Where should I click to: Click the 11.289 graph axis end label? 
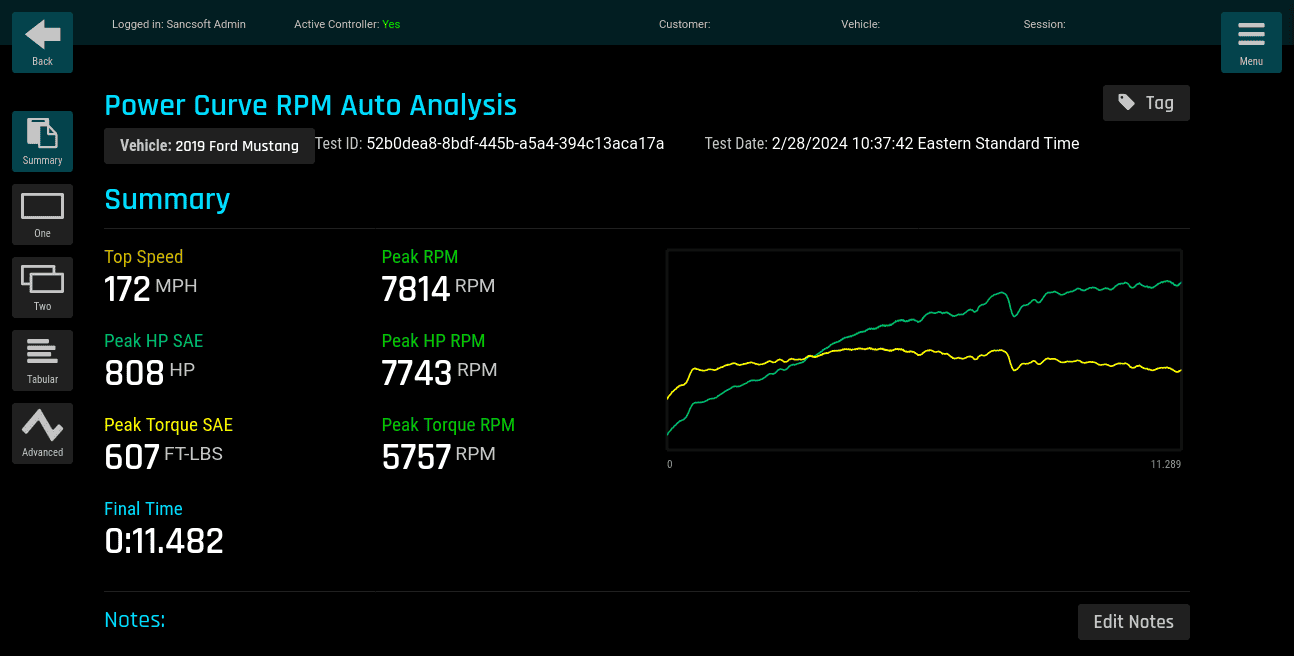[1166, 464]
